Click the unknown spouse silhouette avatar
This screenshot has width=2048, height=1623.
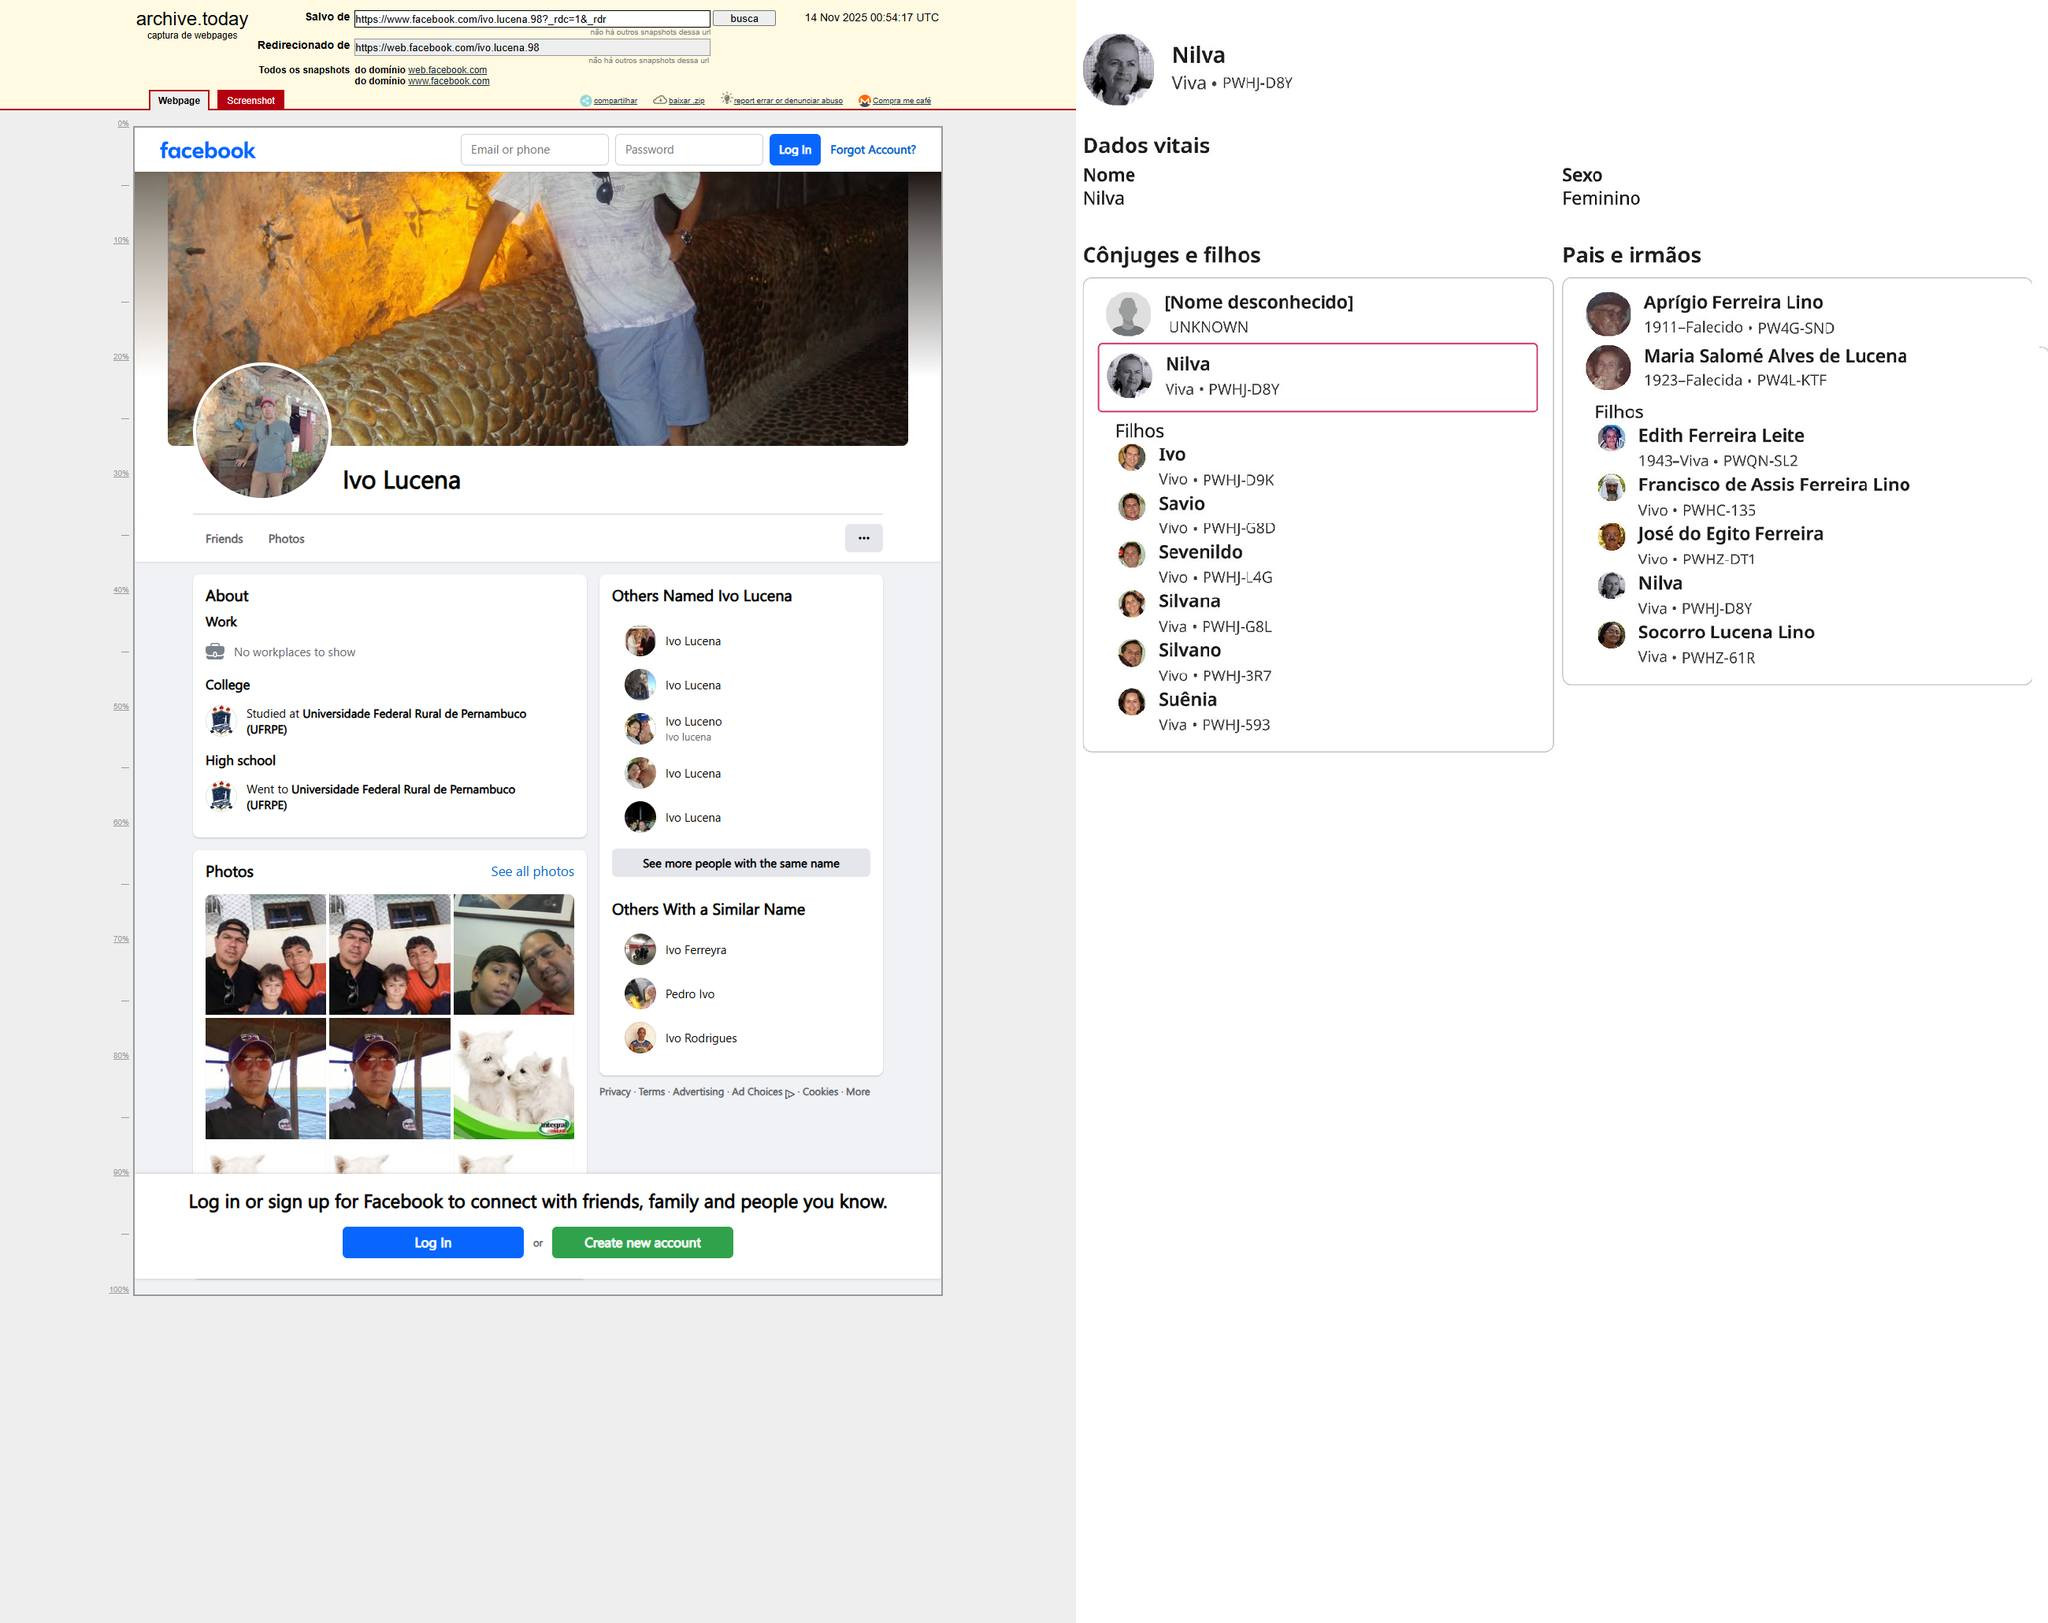(1128, 314)
